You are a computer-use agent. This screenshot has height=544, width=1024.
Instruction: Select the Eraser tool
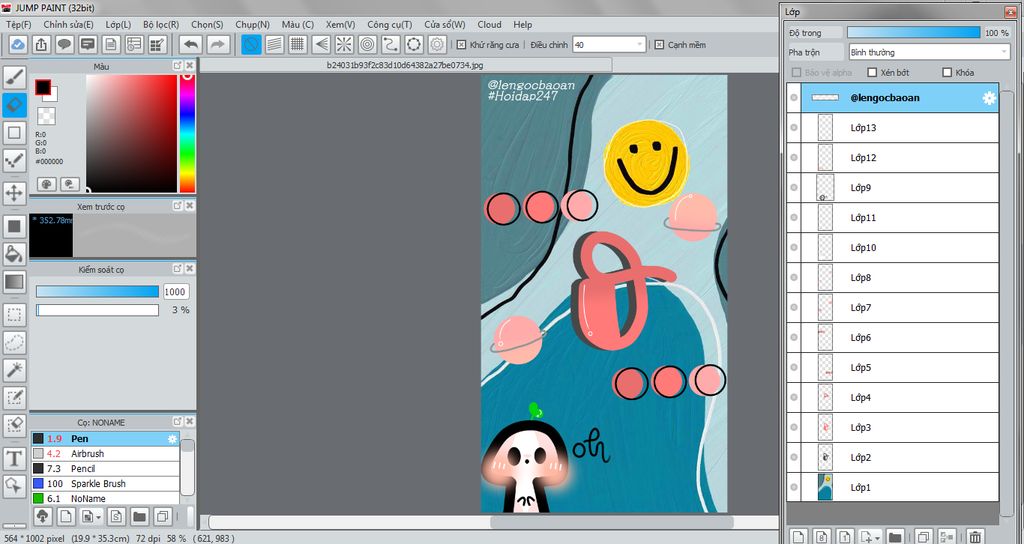pyautogui.click(x=14, y=104)
